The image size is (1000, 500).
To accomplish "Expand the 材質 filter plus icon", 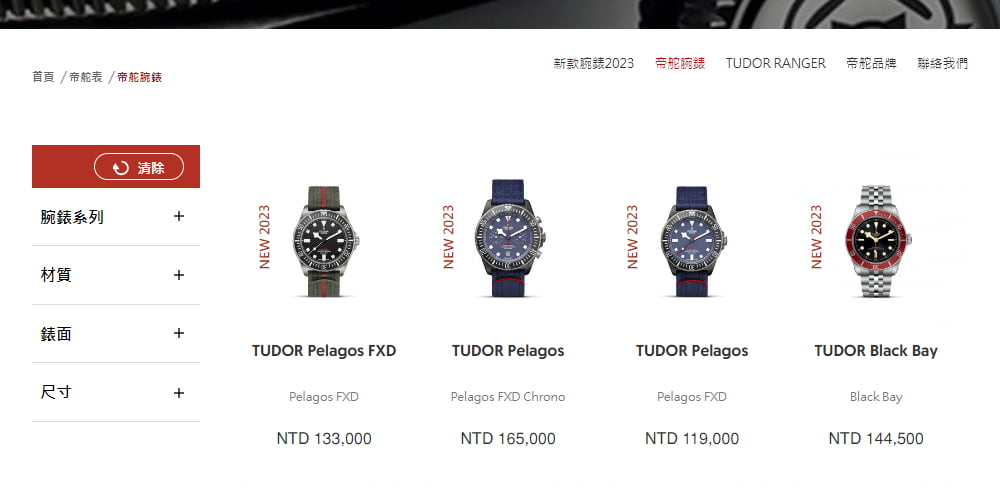I will pos(179,275).
